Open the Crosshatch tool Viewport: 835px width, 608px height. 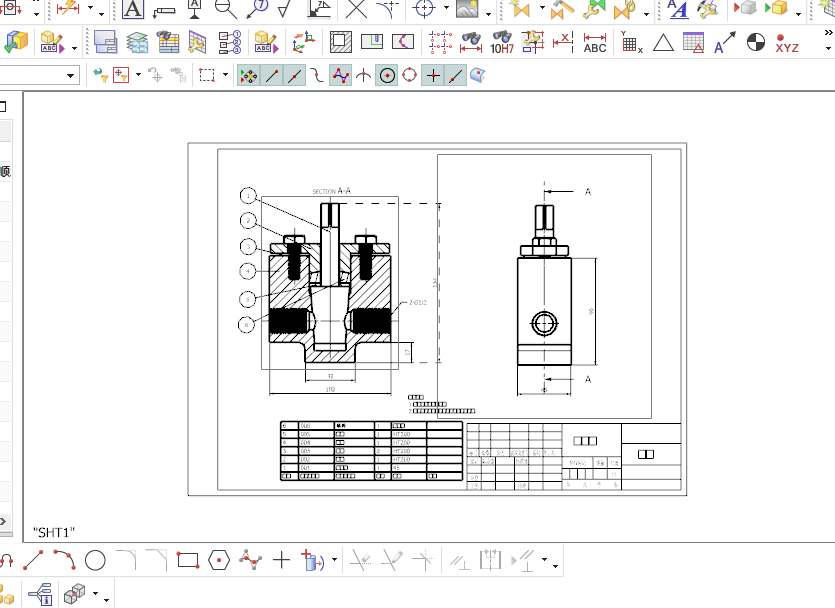[341, 42]
